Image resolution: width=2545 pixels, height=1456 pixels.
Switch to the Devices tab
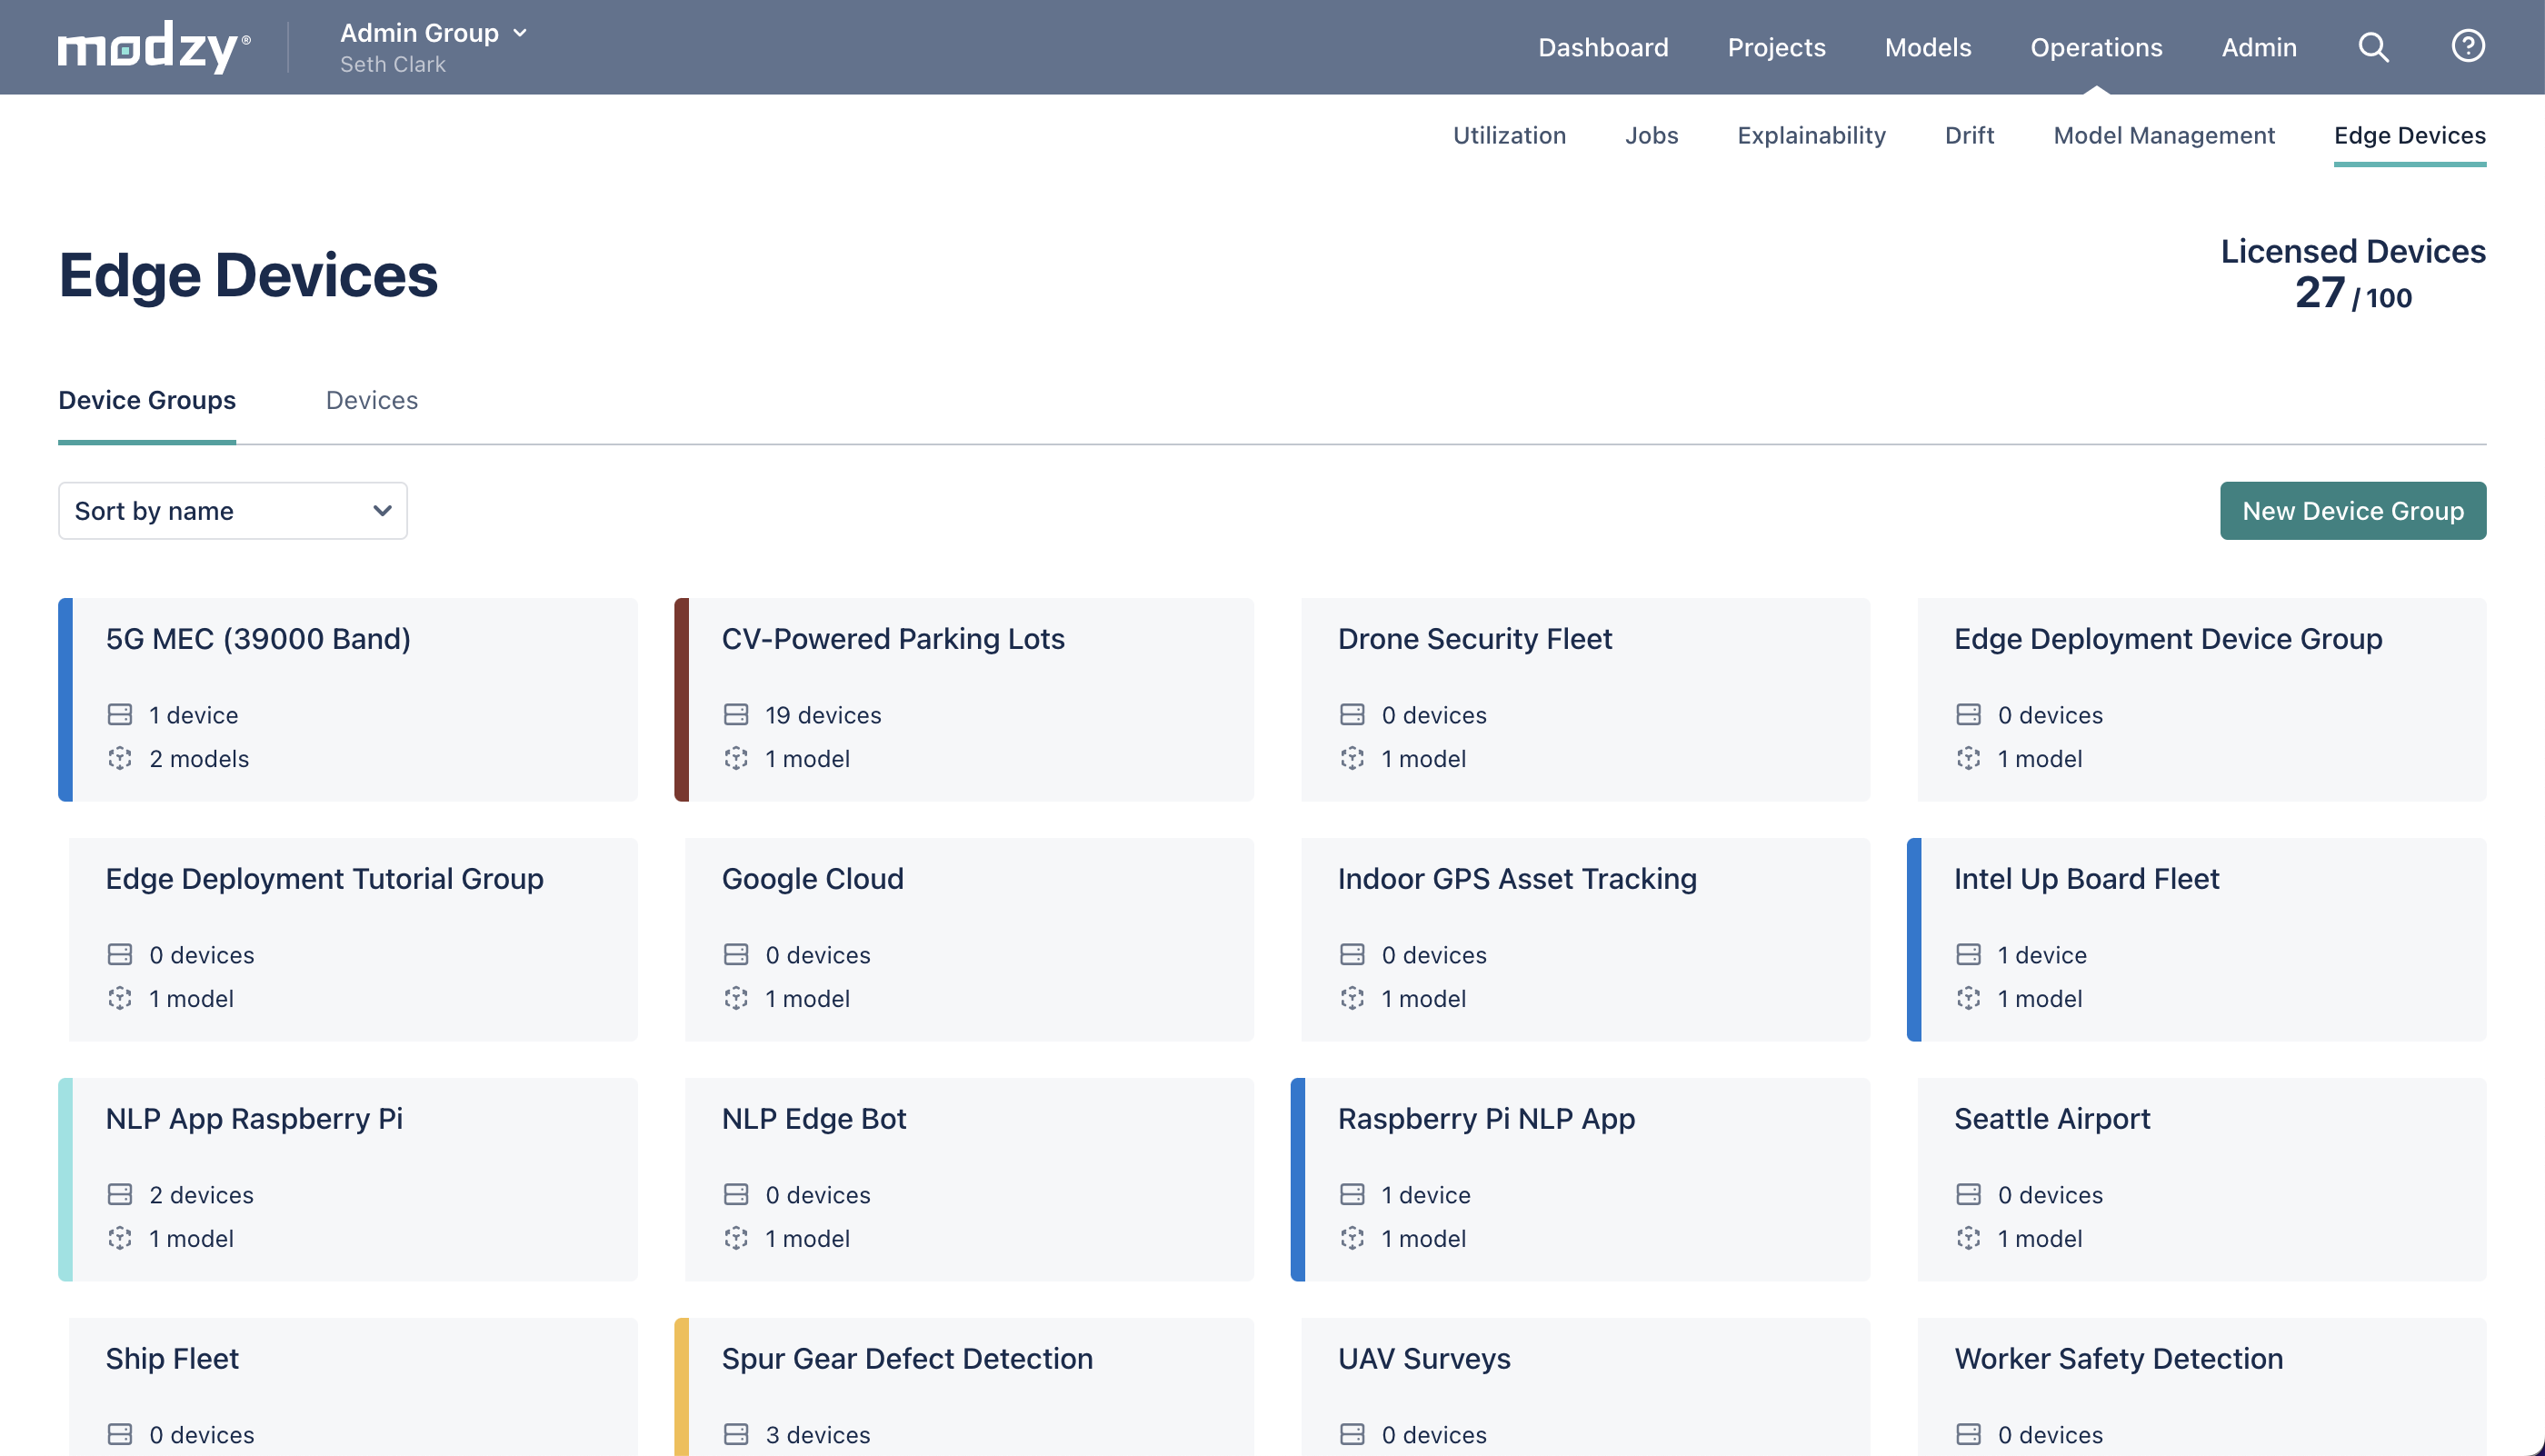point(371,400)
